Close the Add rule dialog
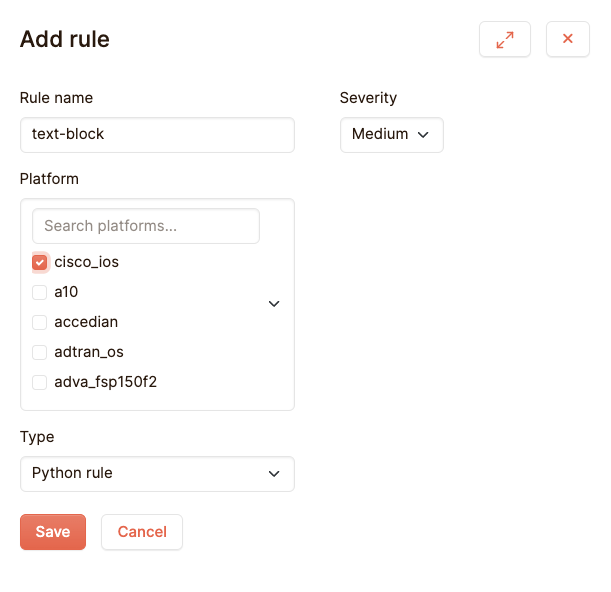This screenshot has width=611, height=592. coord(567,39)
